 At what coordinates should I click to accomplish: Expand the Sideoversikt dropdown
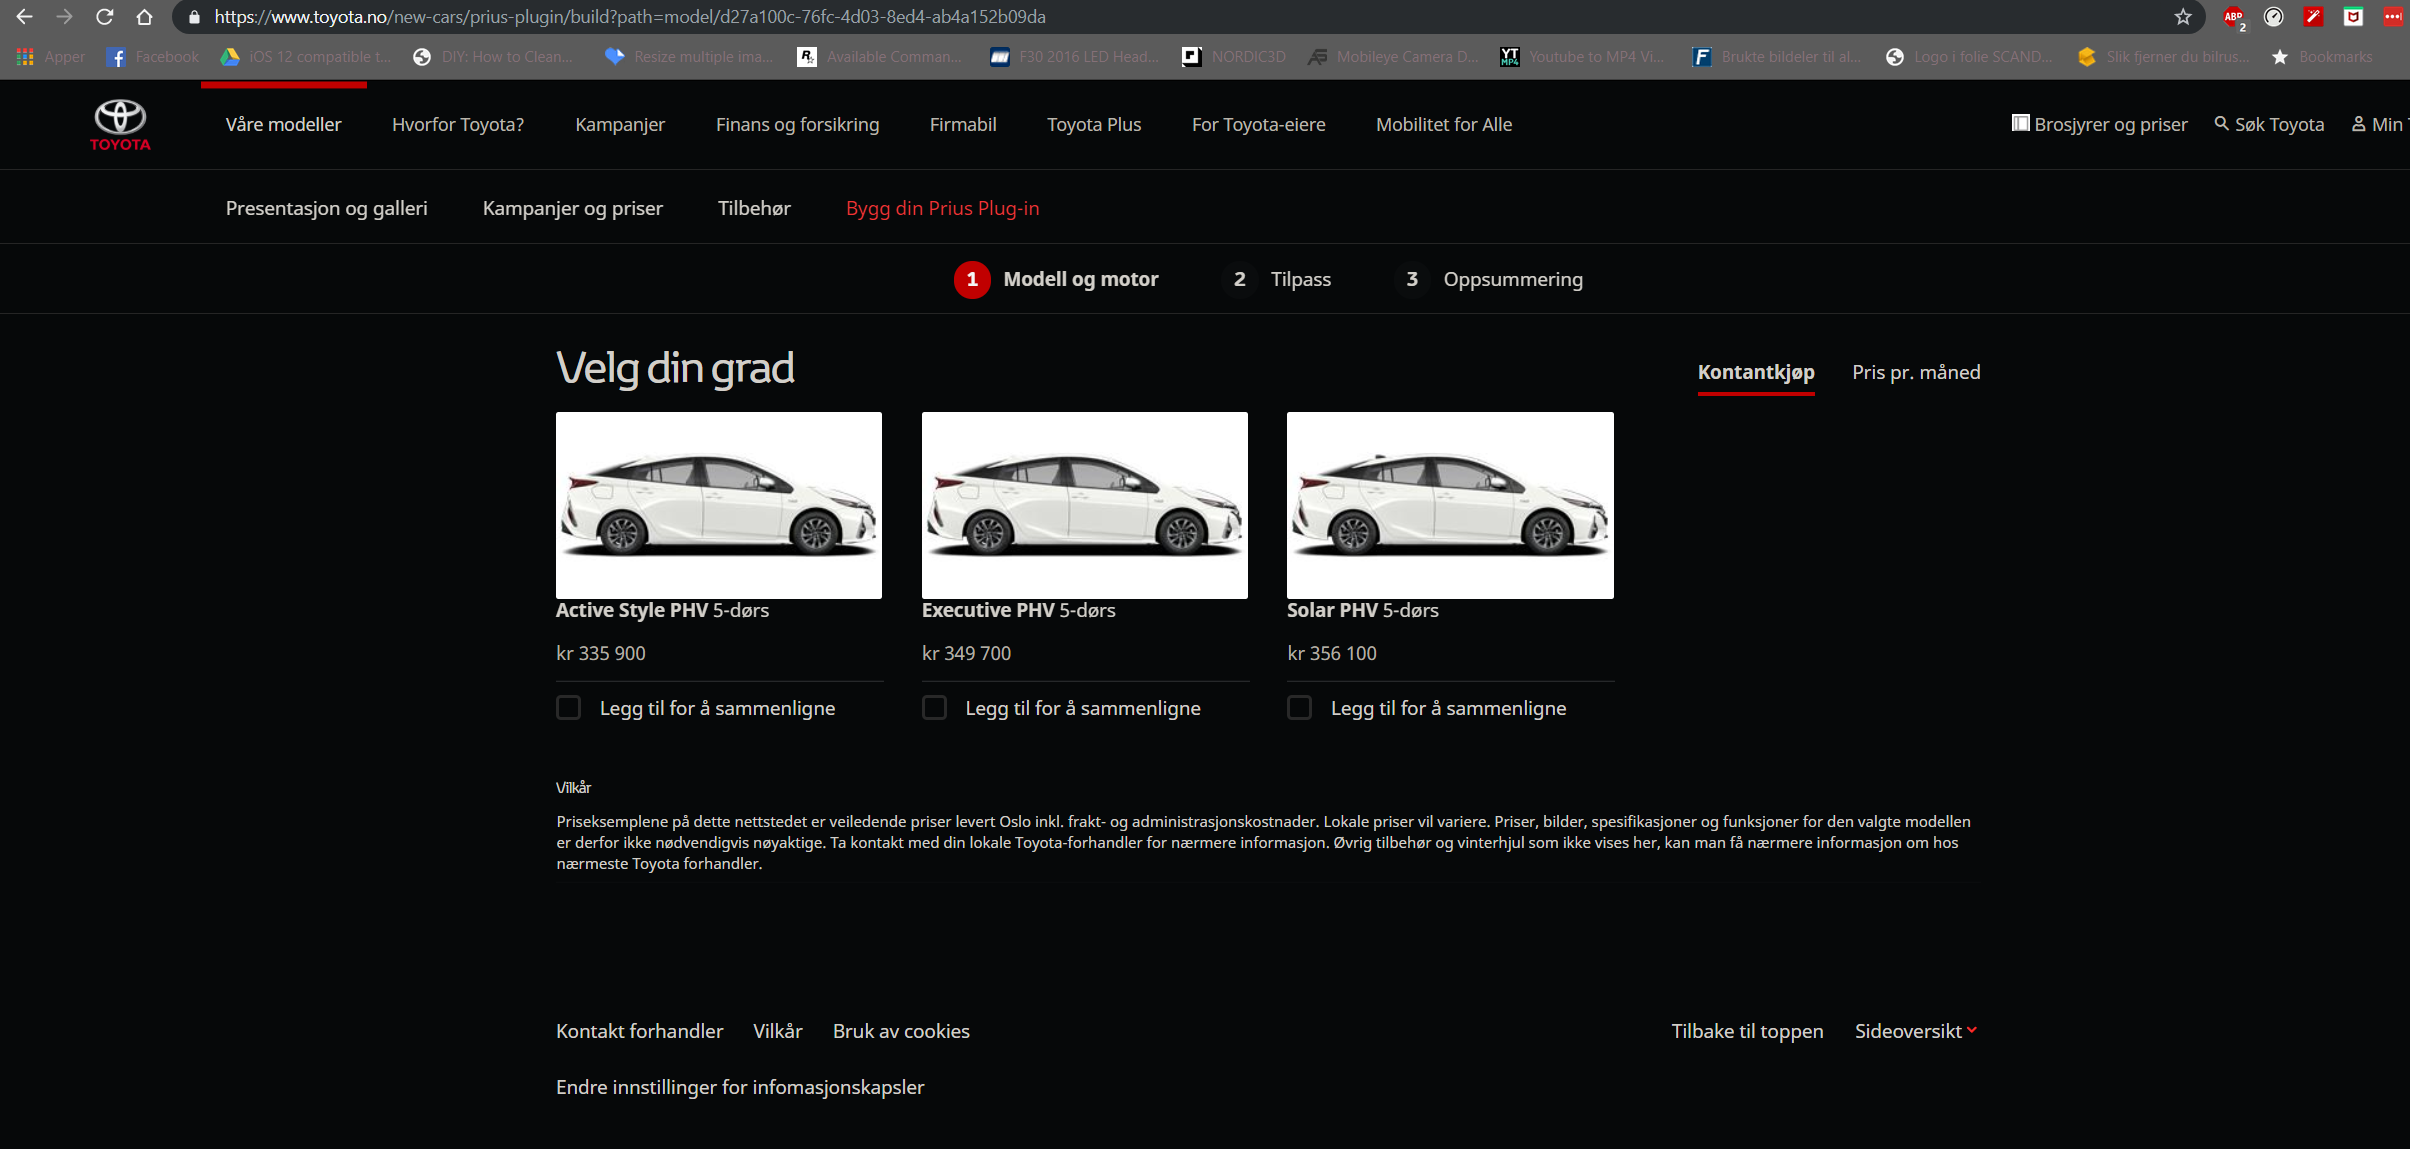pos(1916,1031)
